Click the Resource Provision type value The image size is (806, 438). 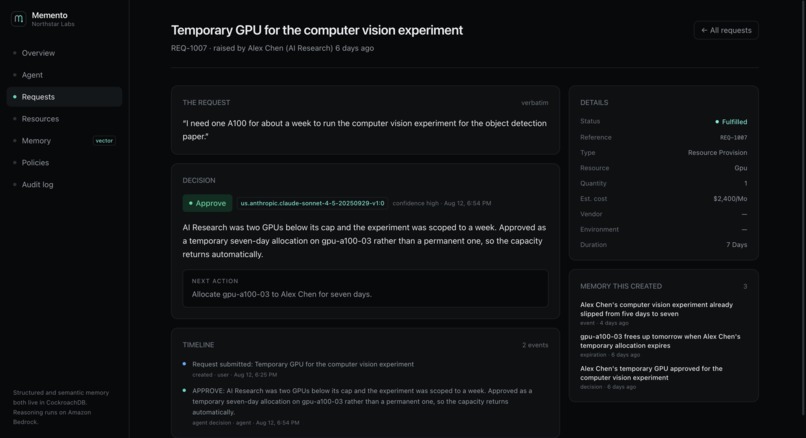[x=718, y=153]
